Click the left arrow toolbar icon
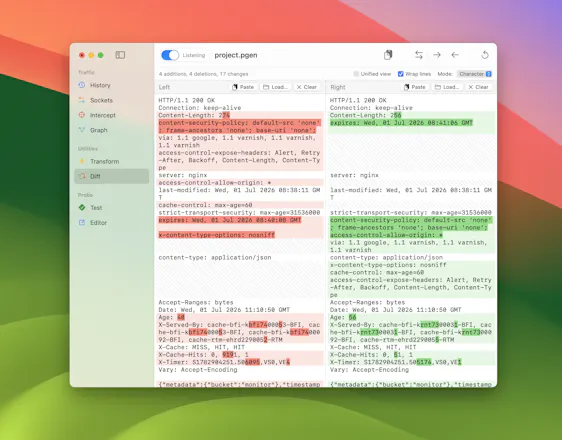The image size is (562, 440). point(455,55)
